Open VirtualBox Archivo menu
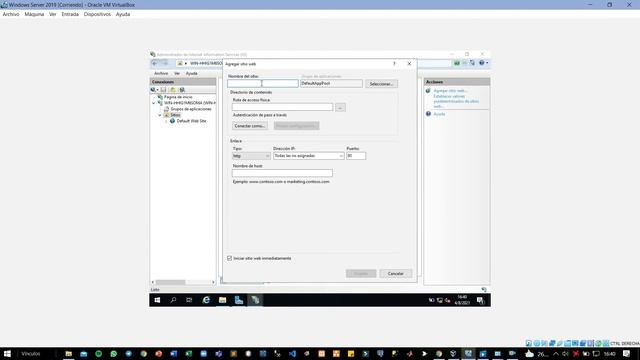 click(x=11, y=14)
